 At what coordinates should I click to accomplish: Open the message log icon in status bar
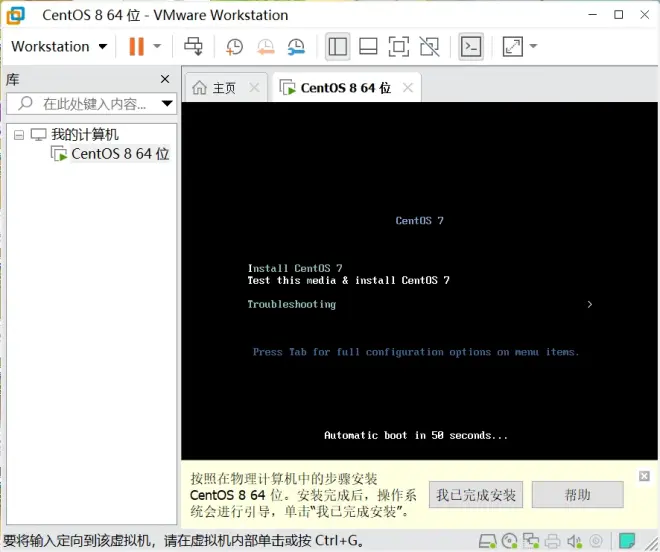click(x=627, y=541)
